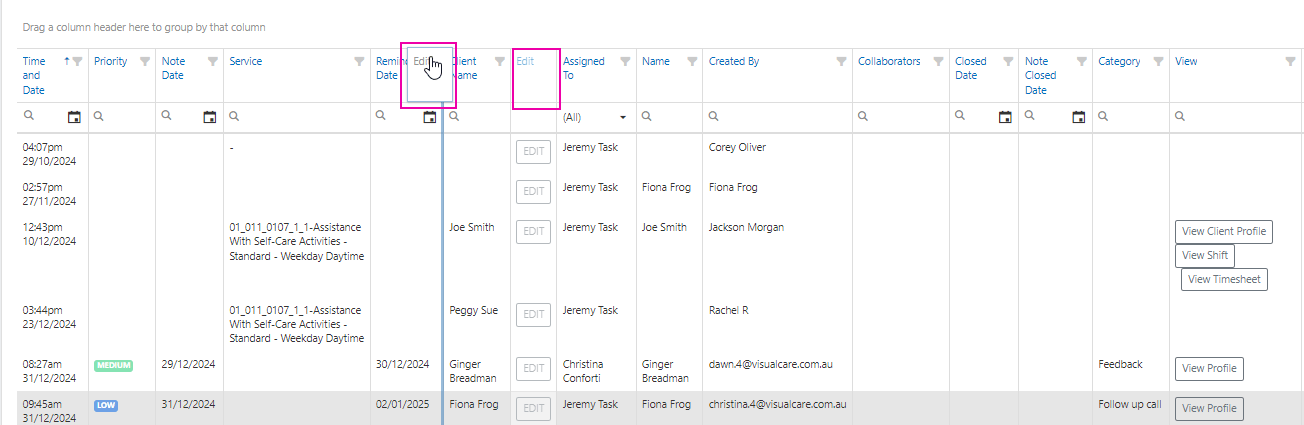This screenshot has height=425, width=1304.
Task: Click View Profile in the Feedback row
Action: (x=1209, y=368)
